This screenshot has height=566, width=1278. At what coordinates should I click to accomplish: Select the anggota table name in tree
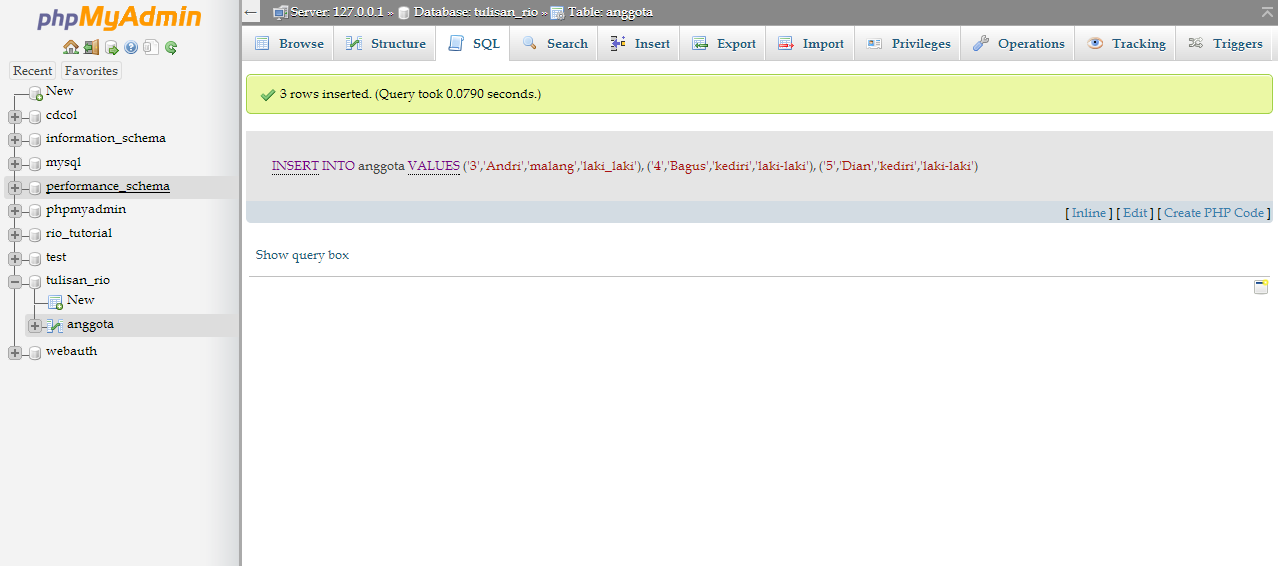tap(90, 325)
